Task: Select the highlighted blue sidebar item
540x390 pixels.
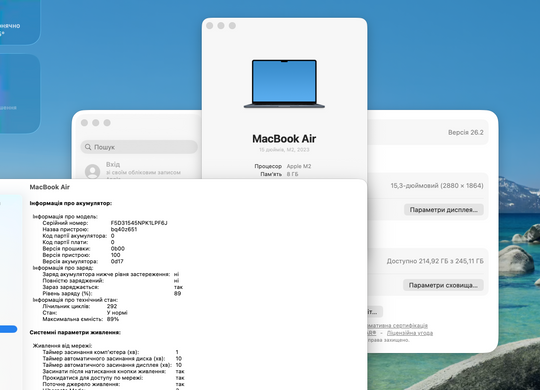Action: coord(8,329)
